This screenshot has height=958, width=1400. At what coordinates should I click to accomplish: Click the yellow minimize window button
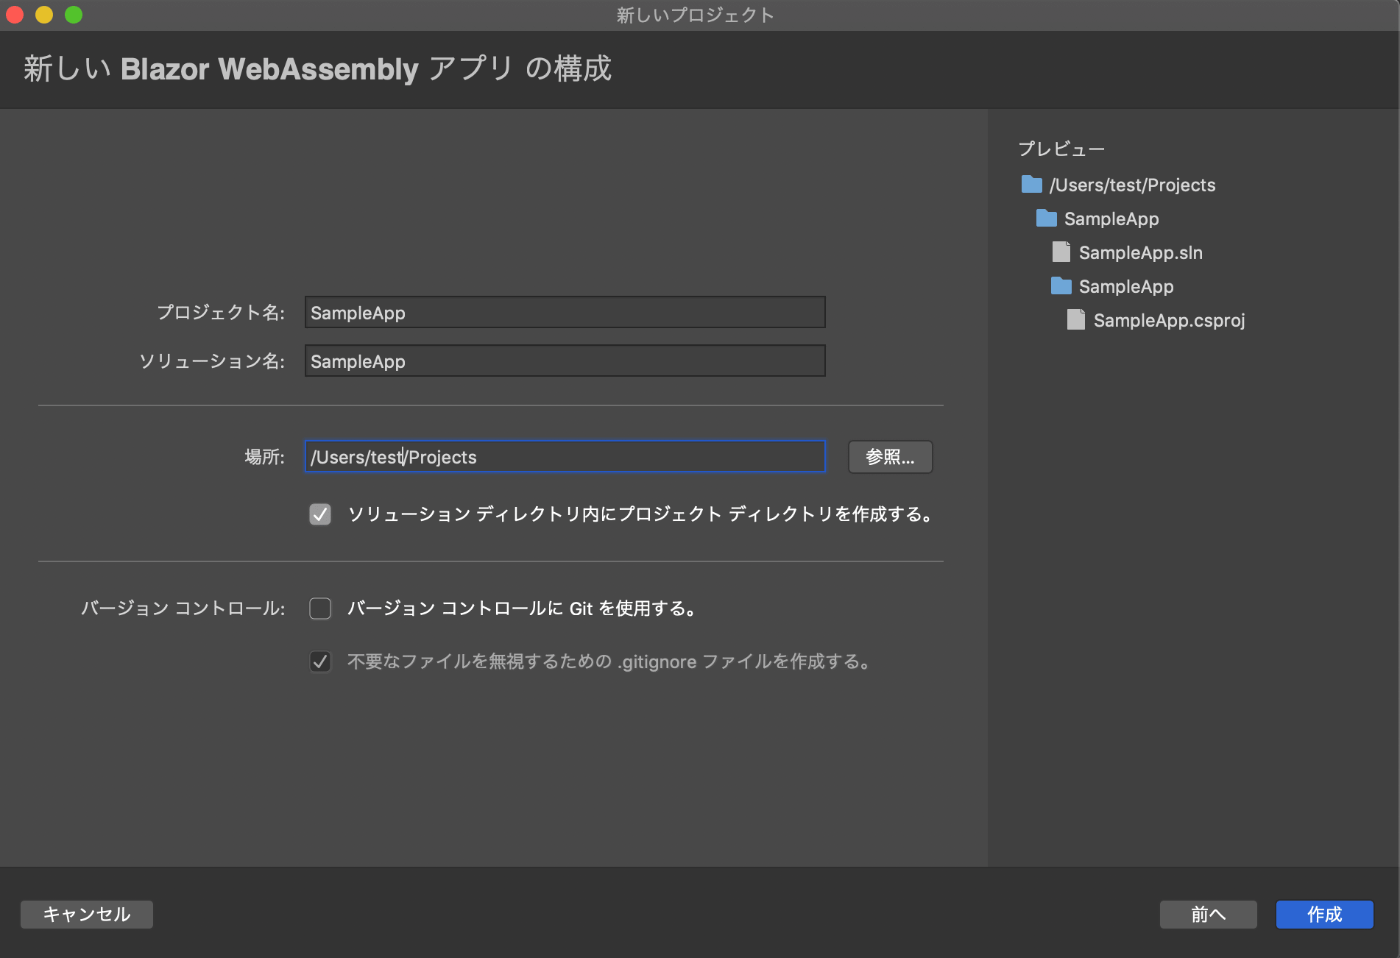pyautogui.click(x=44, y=14)
